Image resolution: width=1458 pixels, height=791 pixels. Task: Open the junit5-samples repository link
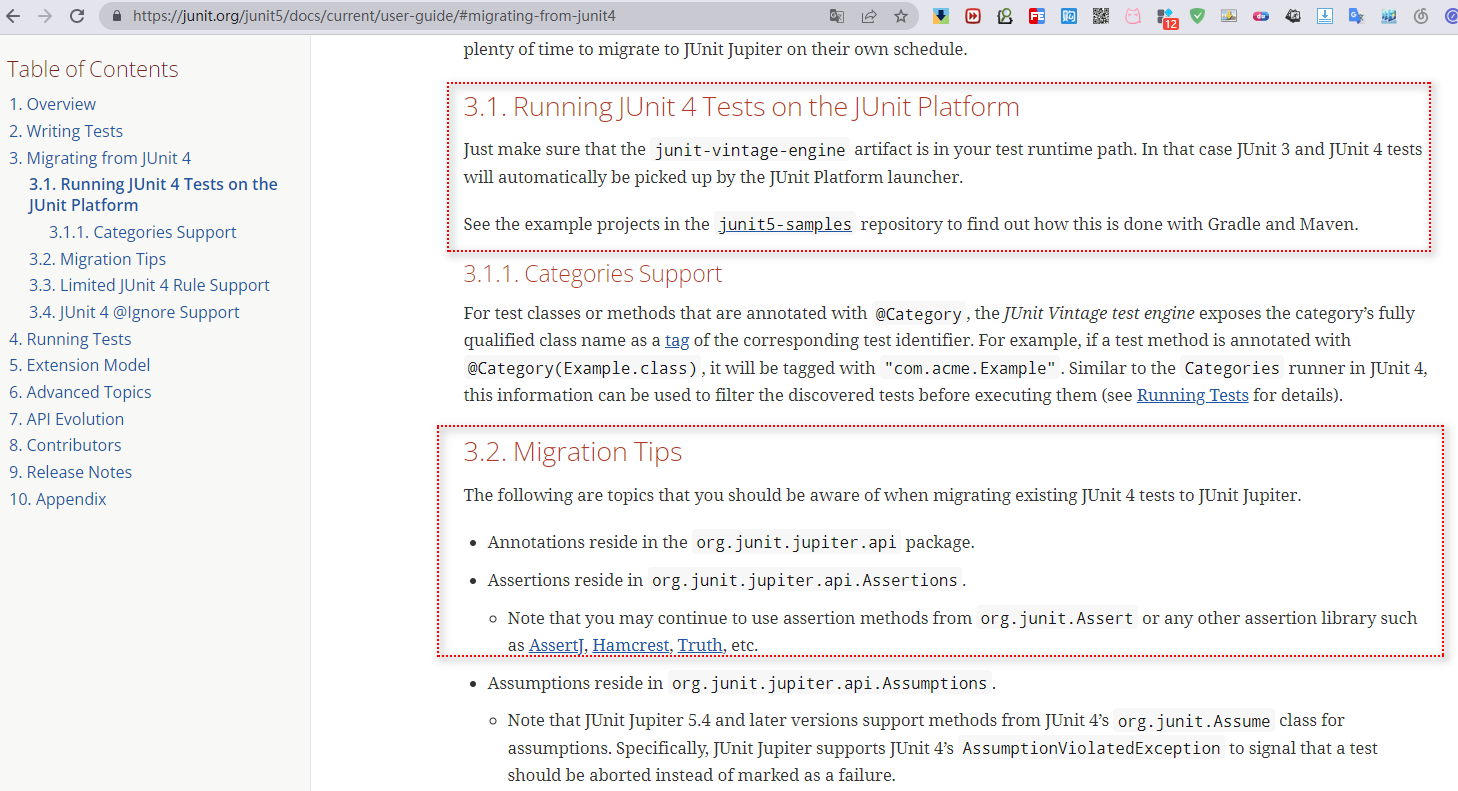point(785,224)
